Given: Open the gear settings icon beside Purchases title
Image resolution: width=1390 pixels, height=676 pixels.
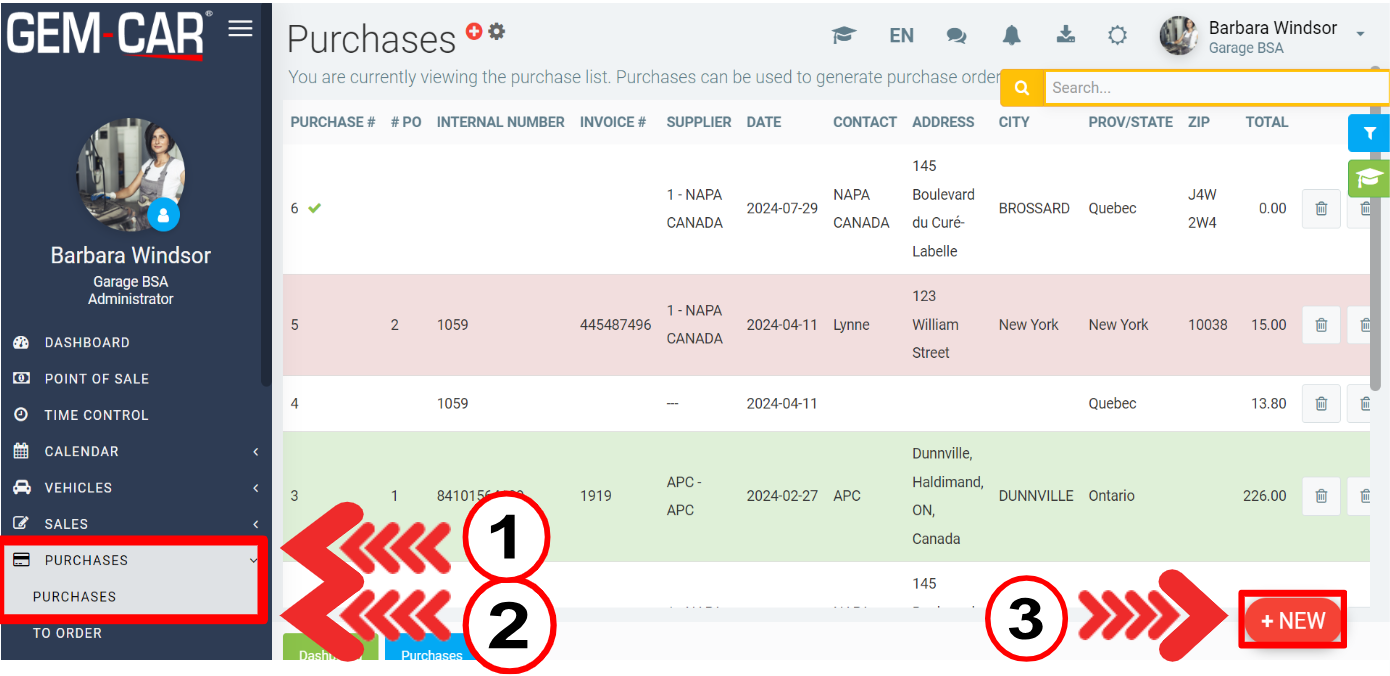Looking at the screenshot, I should (x=497, y=32).
